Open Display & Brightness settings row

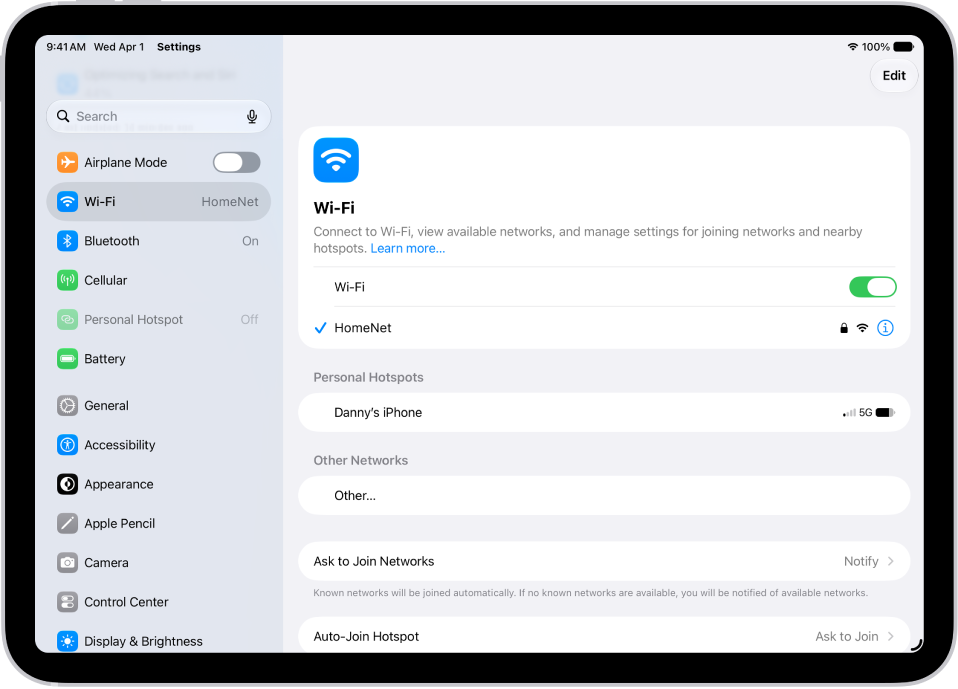click(x=159, y=641)
